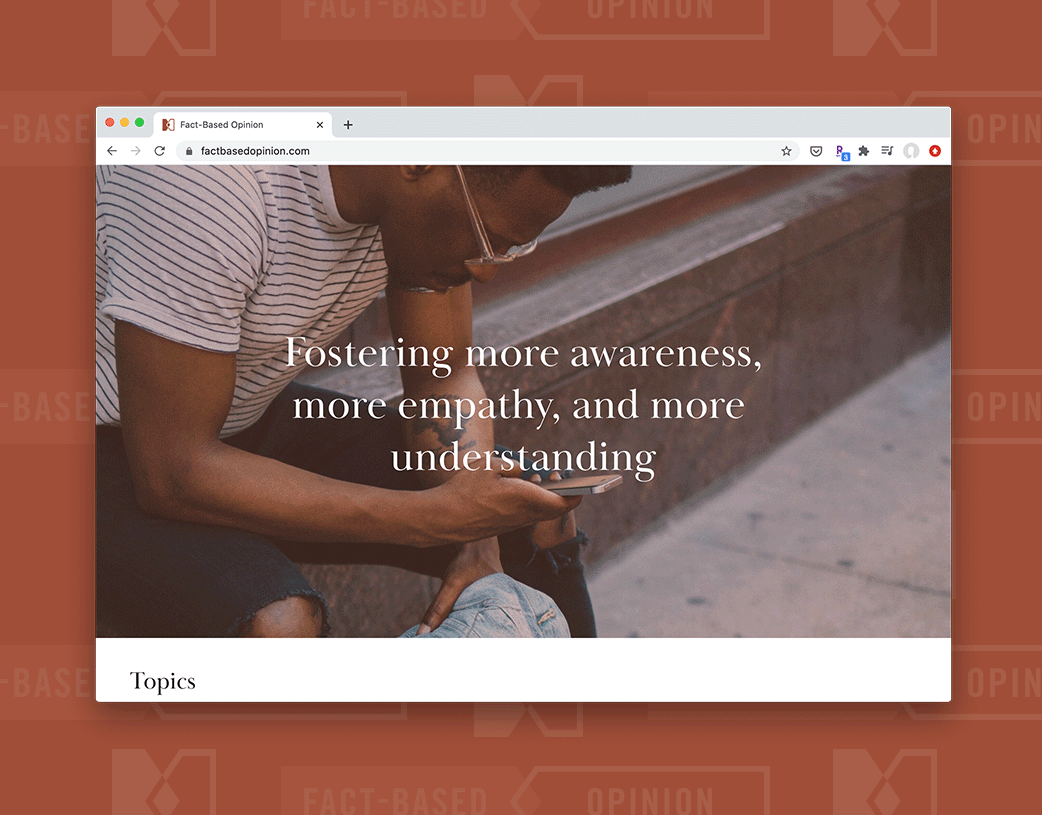This screenshot has height=815, width=1042.
Task: View site info via the lock icon
Action: tap(189, 151)
